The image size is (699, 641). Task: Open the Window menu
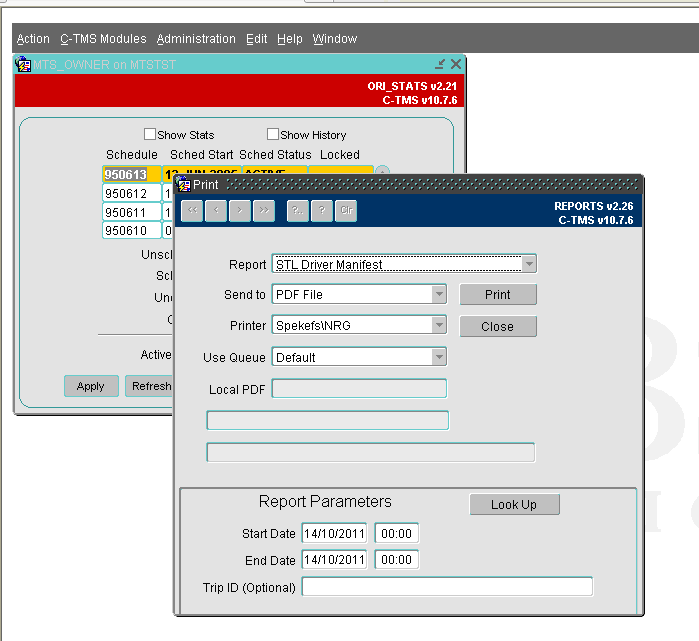(x=335, y=39)
